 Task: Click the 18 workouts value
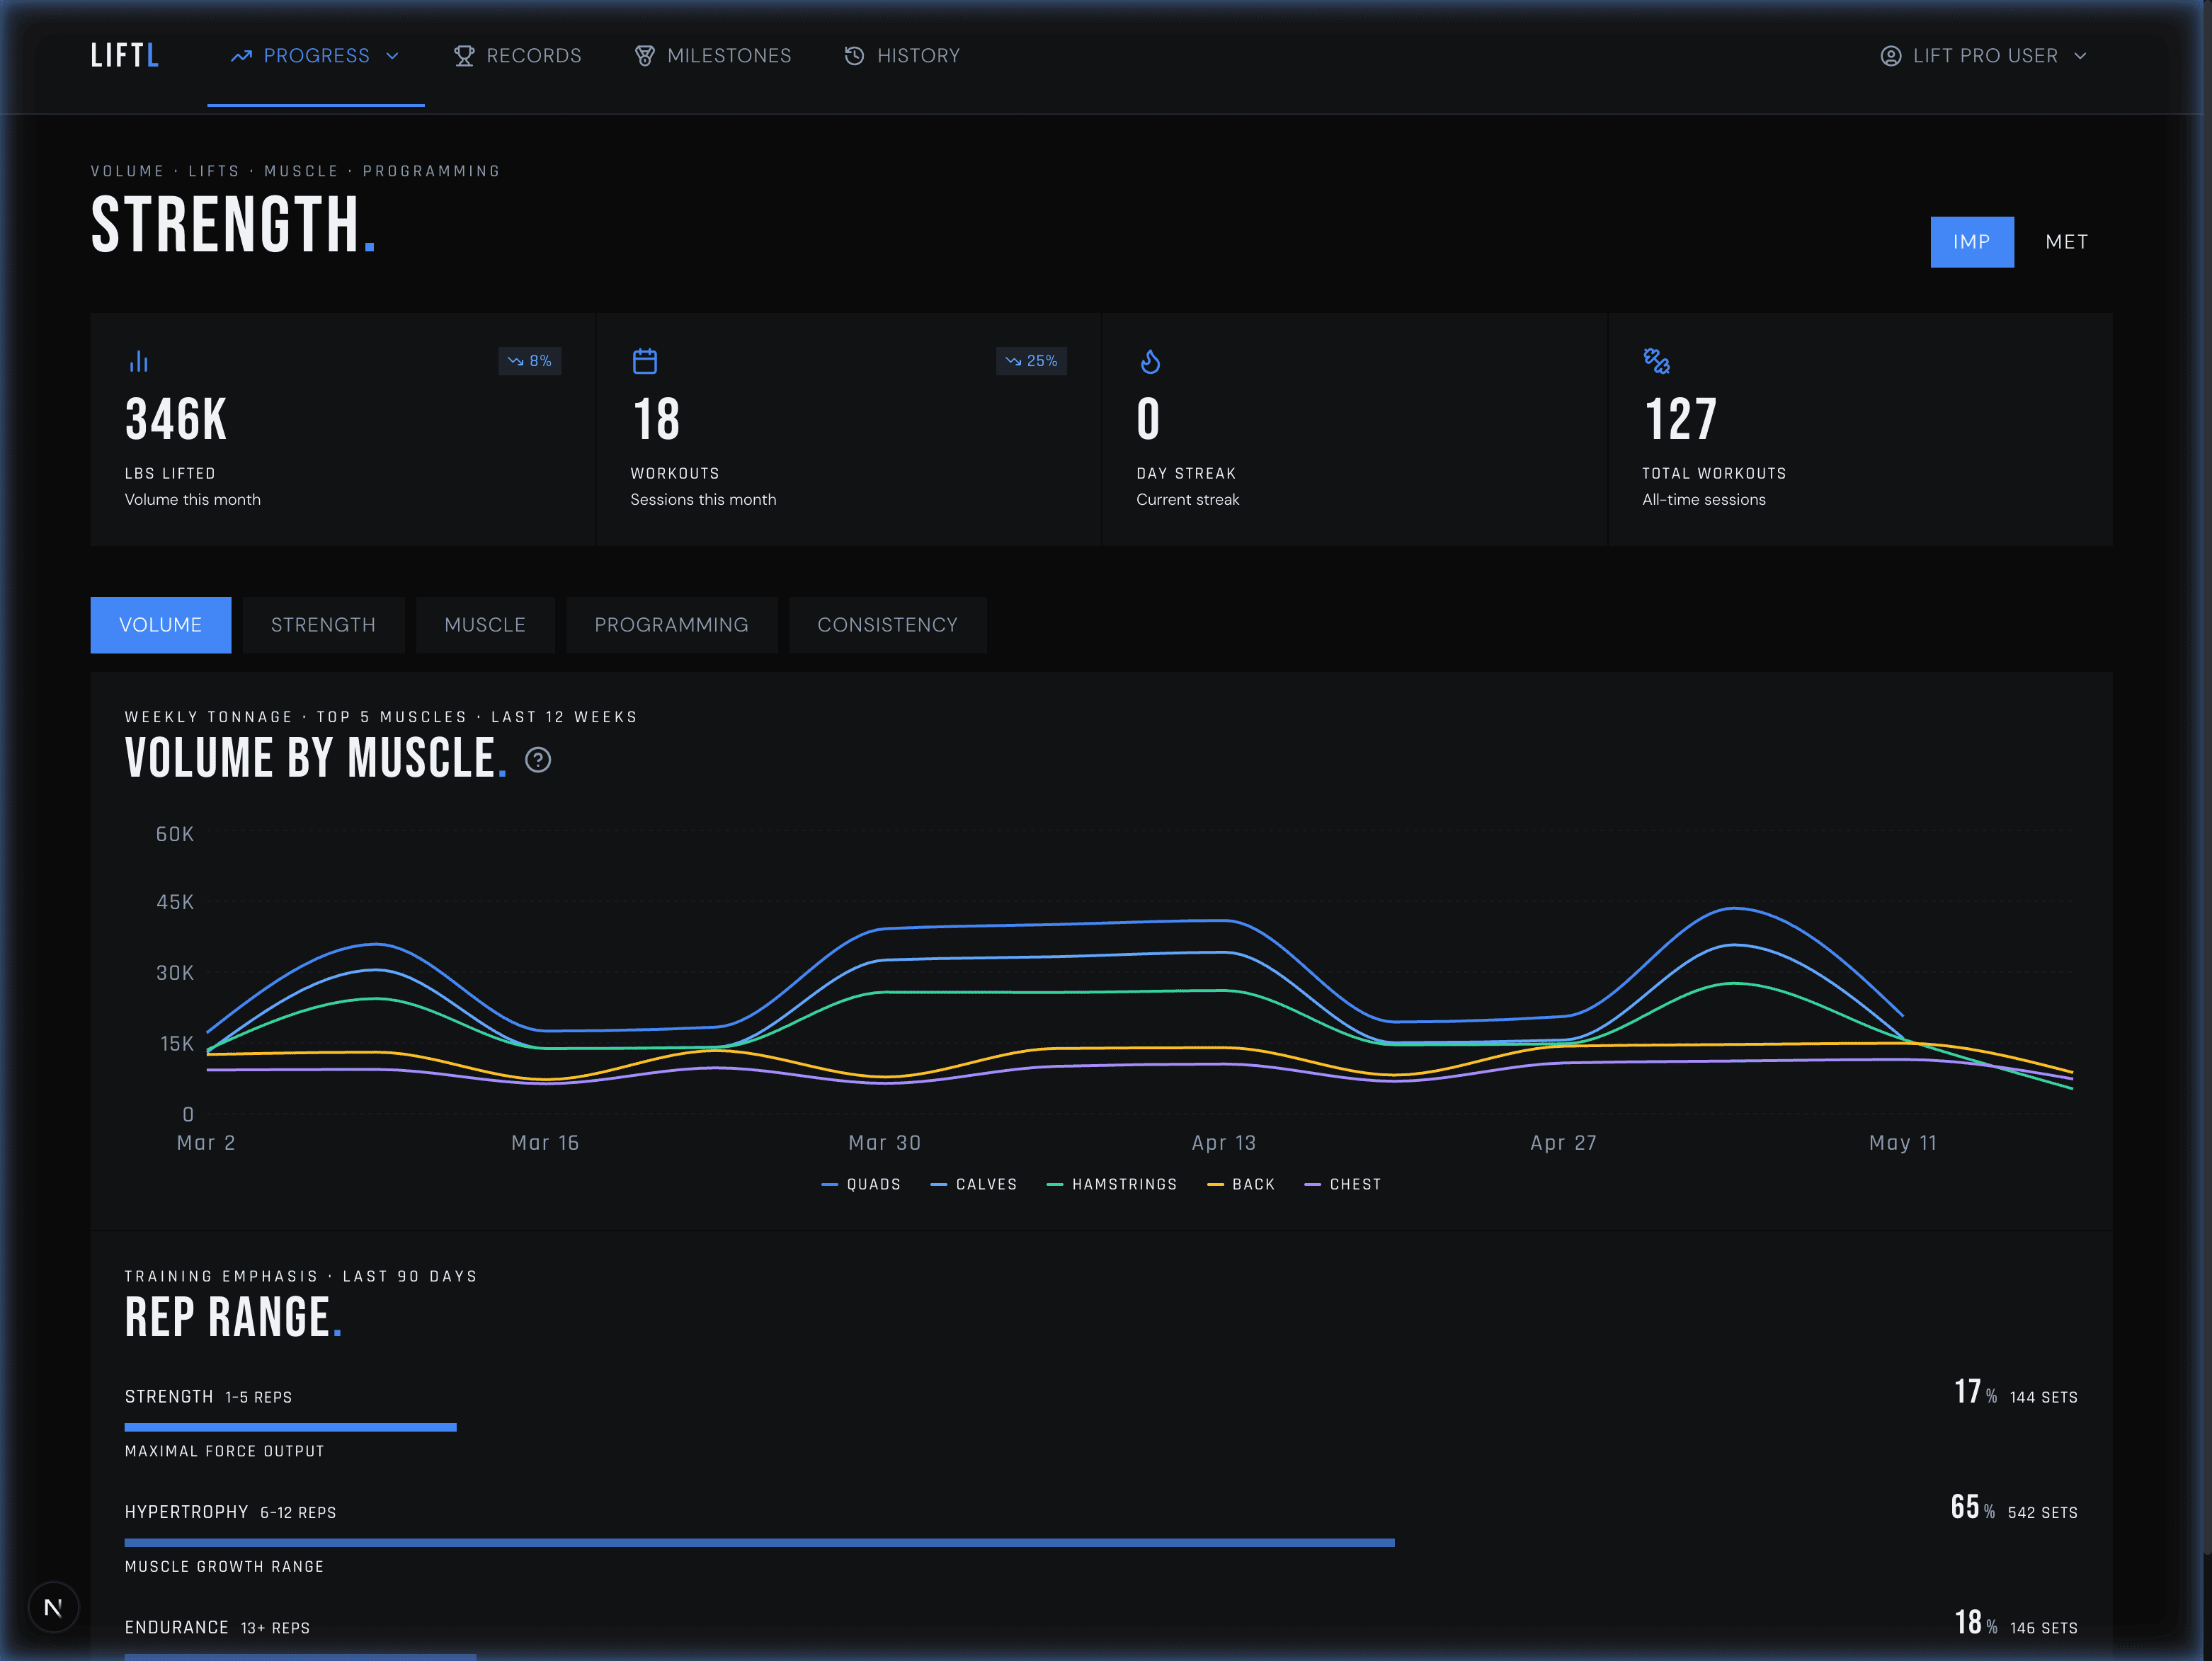(656, 419)
